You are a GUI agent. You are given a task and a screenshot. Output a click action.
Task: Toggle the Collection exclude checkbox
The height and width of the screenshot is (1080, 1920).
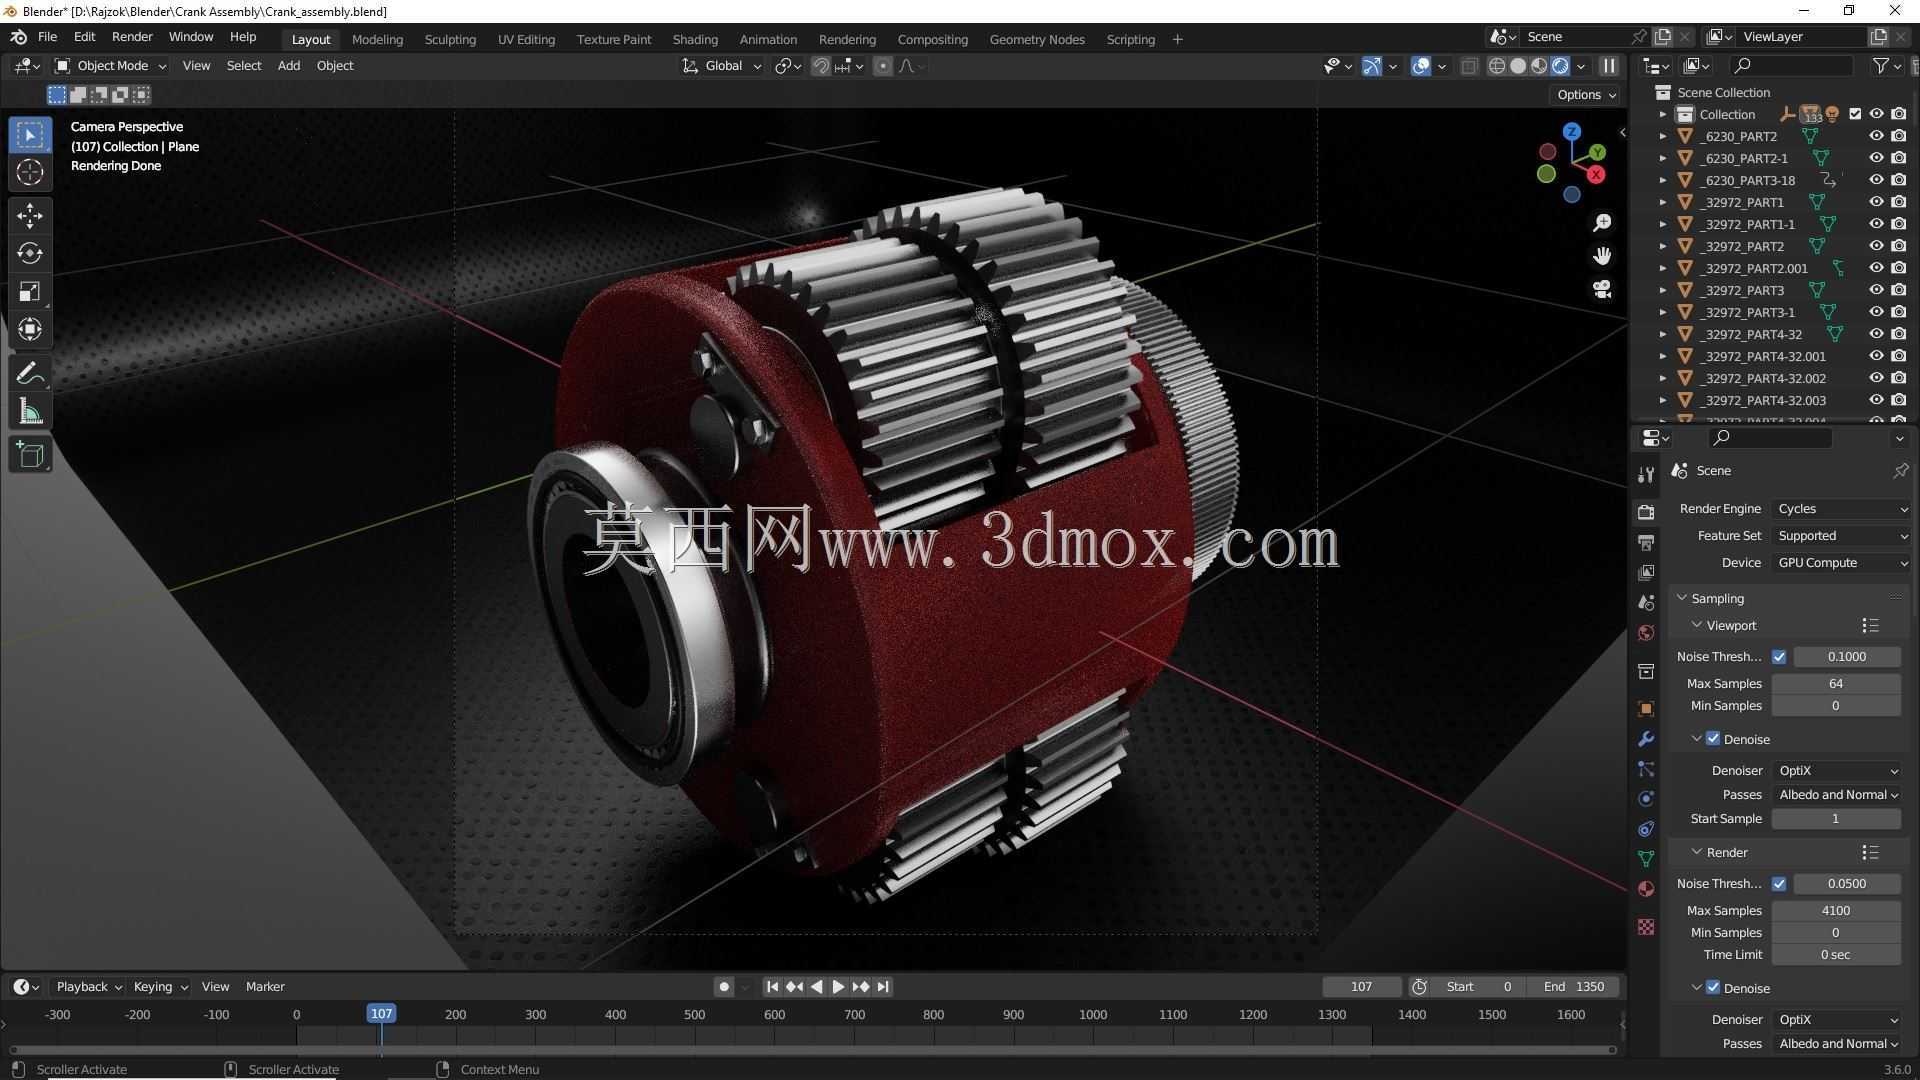pos(1855,114)
